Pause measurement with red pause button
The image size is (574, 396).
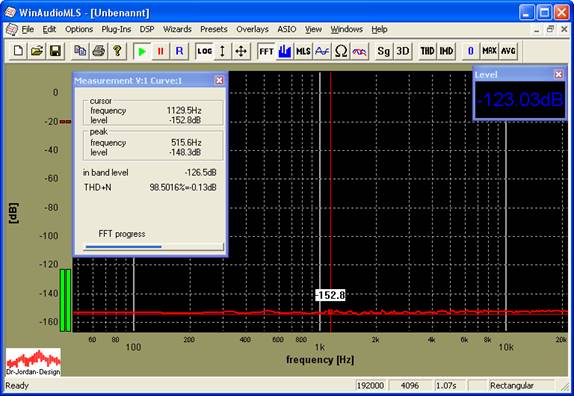click(160, 51)
